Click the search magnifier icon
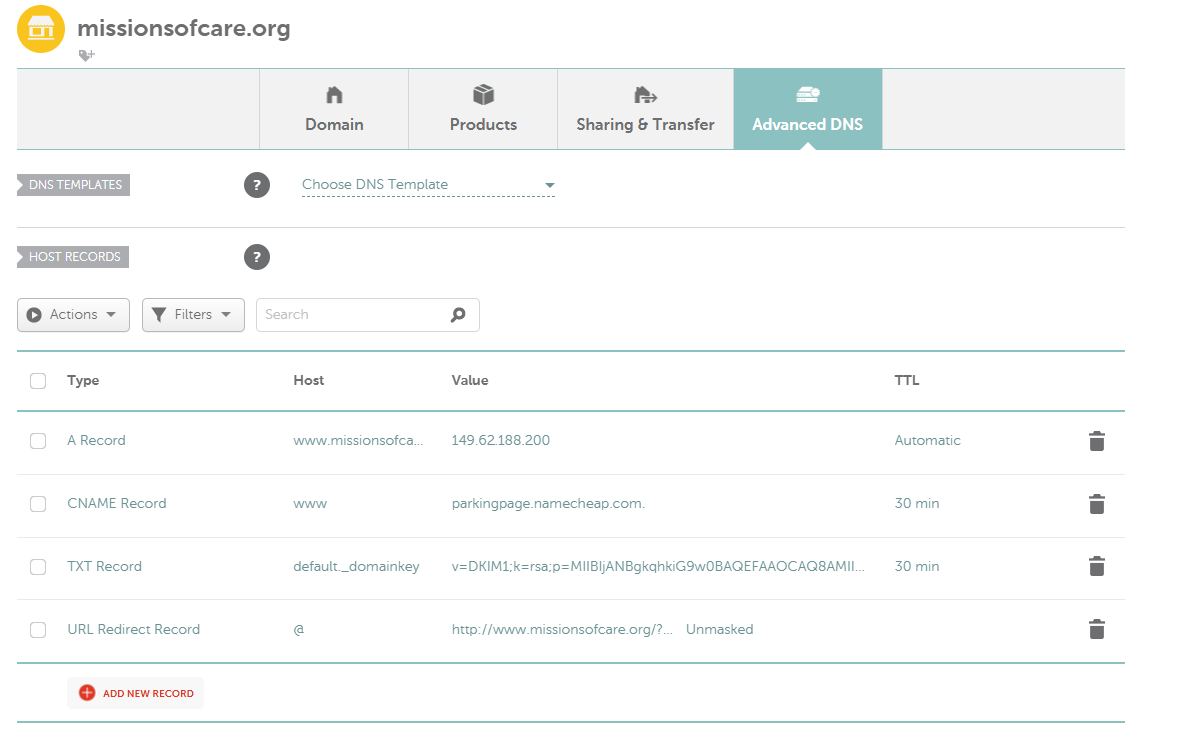1183x741 pixels. [458, 315]
